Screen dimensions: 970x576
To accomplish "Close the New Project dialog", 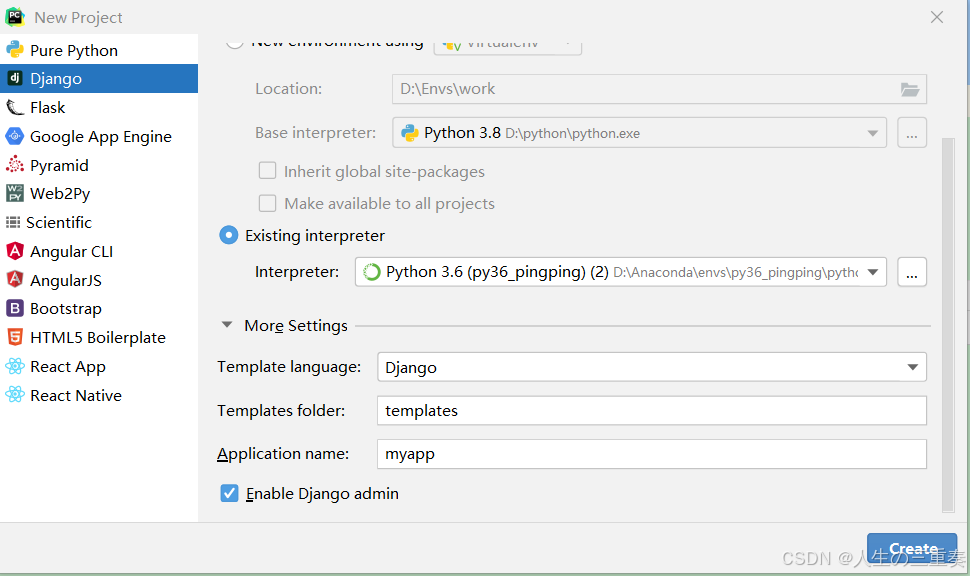I will [937, 17].
